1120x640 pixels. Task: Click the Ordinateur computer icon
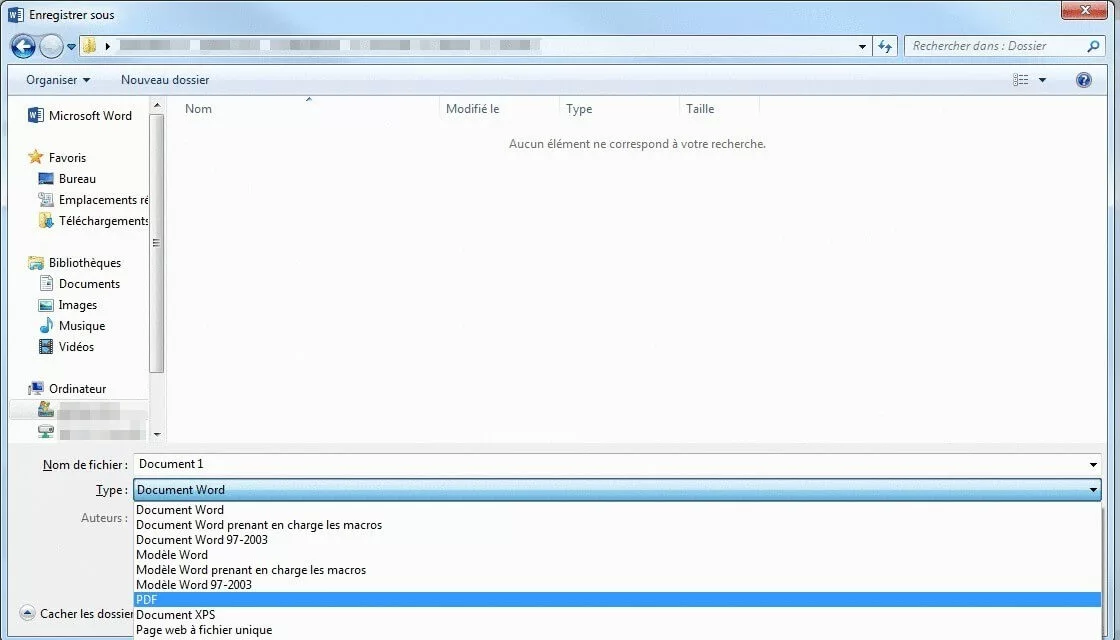tap(36, 389)
